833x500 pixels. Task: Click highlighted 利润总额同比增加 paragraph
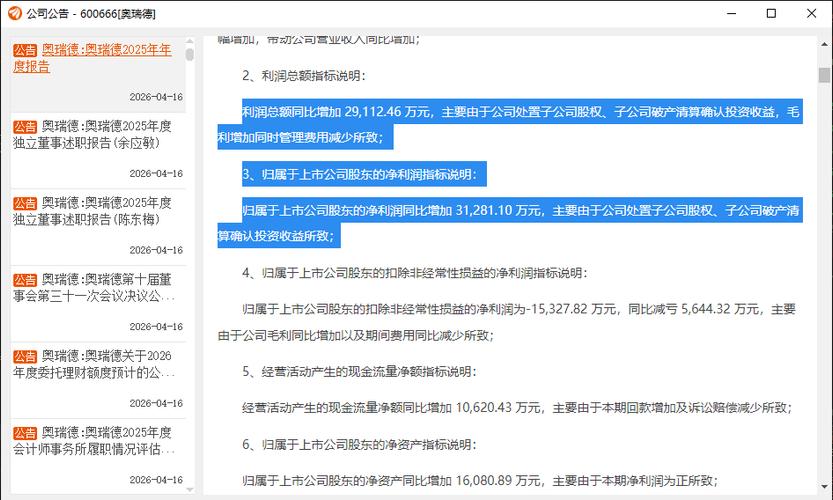(509, 124)
